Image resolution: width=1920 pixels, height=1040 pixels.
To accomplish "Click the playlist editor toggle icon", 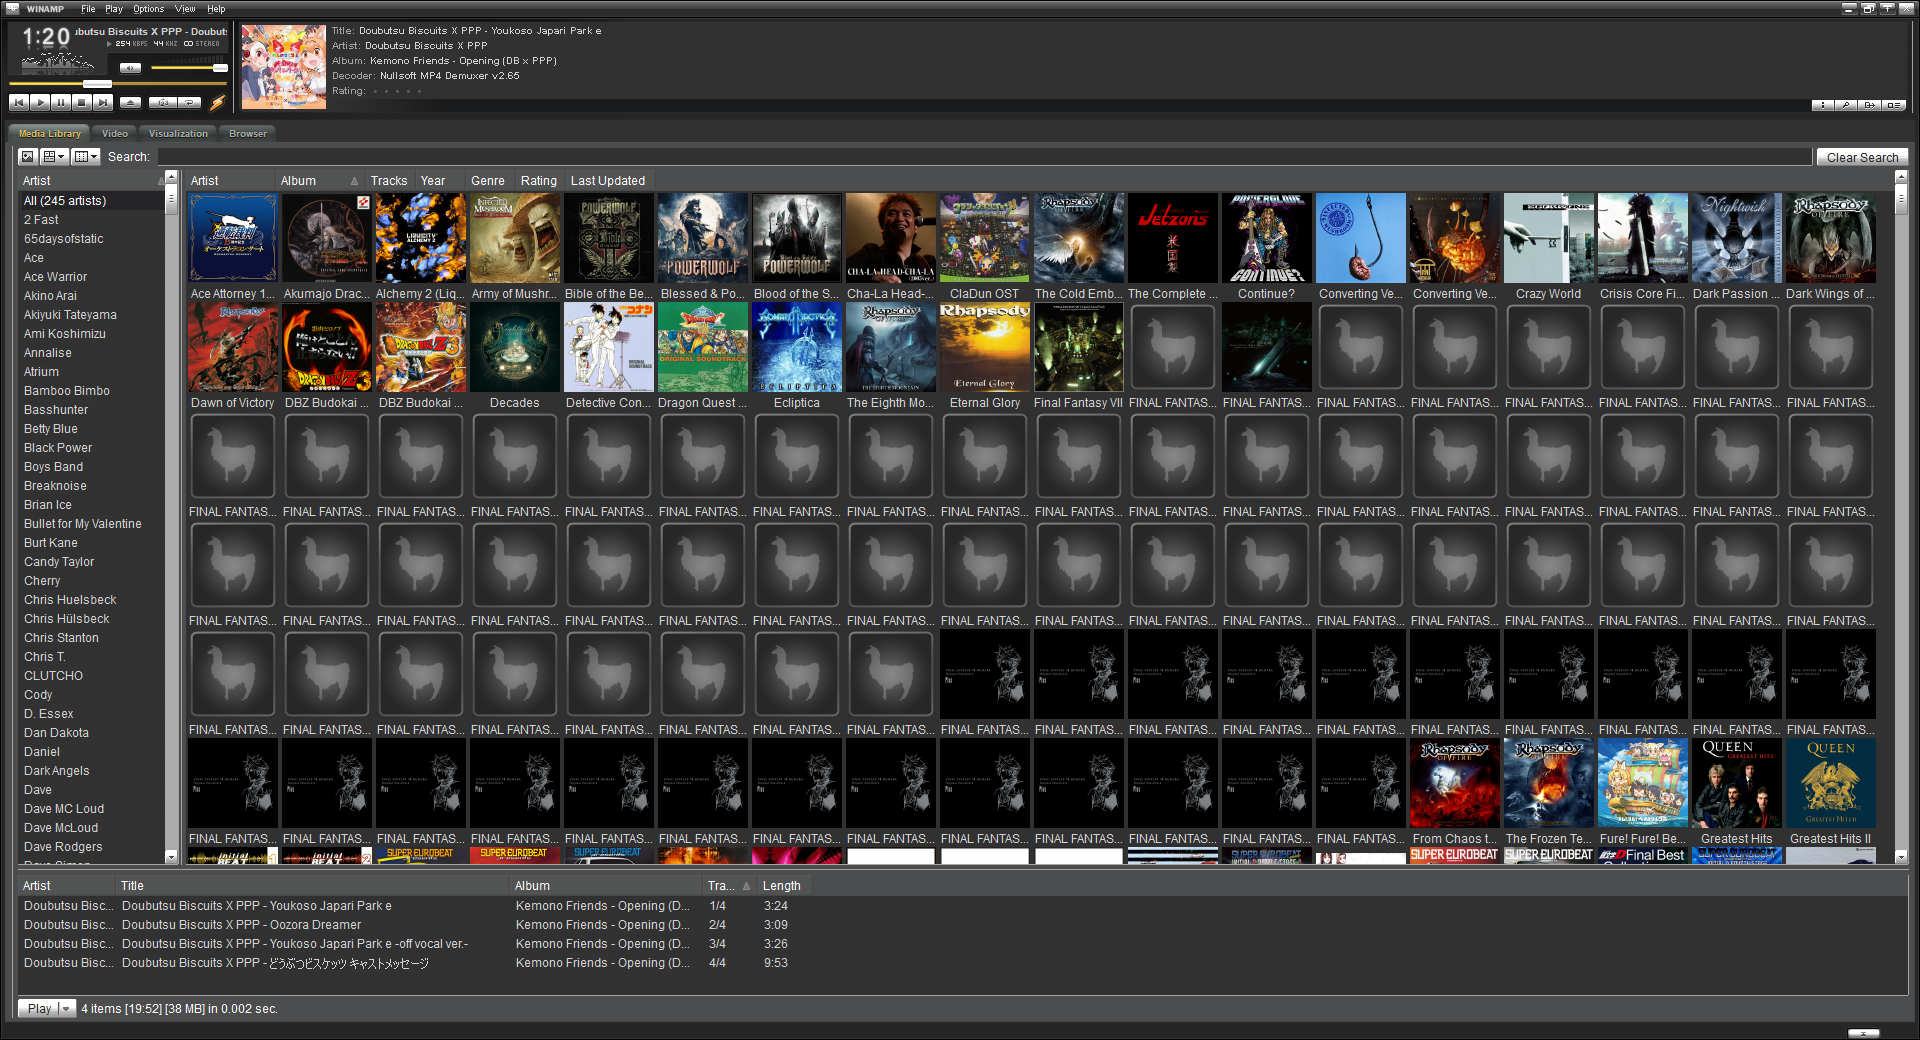I will (x=1893, y=105).
